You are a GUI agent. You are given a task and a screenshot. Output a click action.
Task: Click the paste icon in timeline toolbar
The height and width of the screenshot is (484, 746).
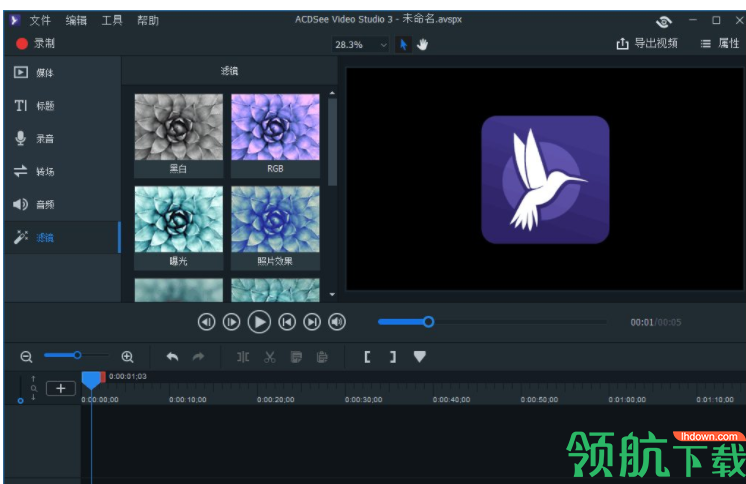(x=322, y=356)
